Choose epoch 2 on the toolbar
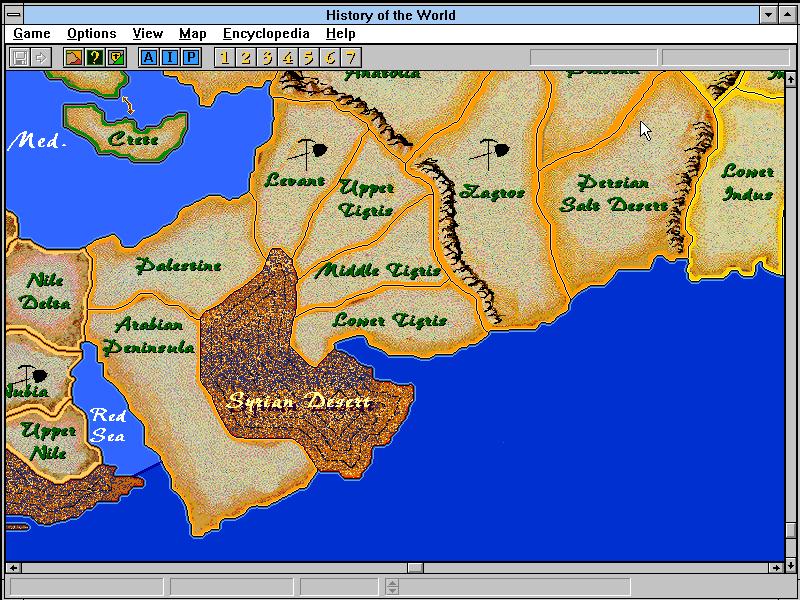The height and width of the screenshot is (600, 800). point(245,58)
